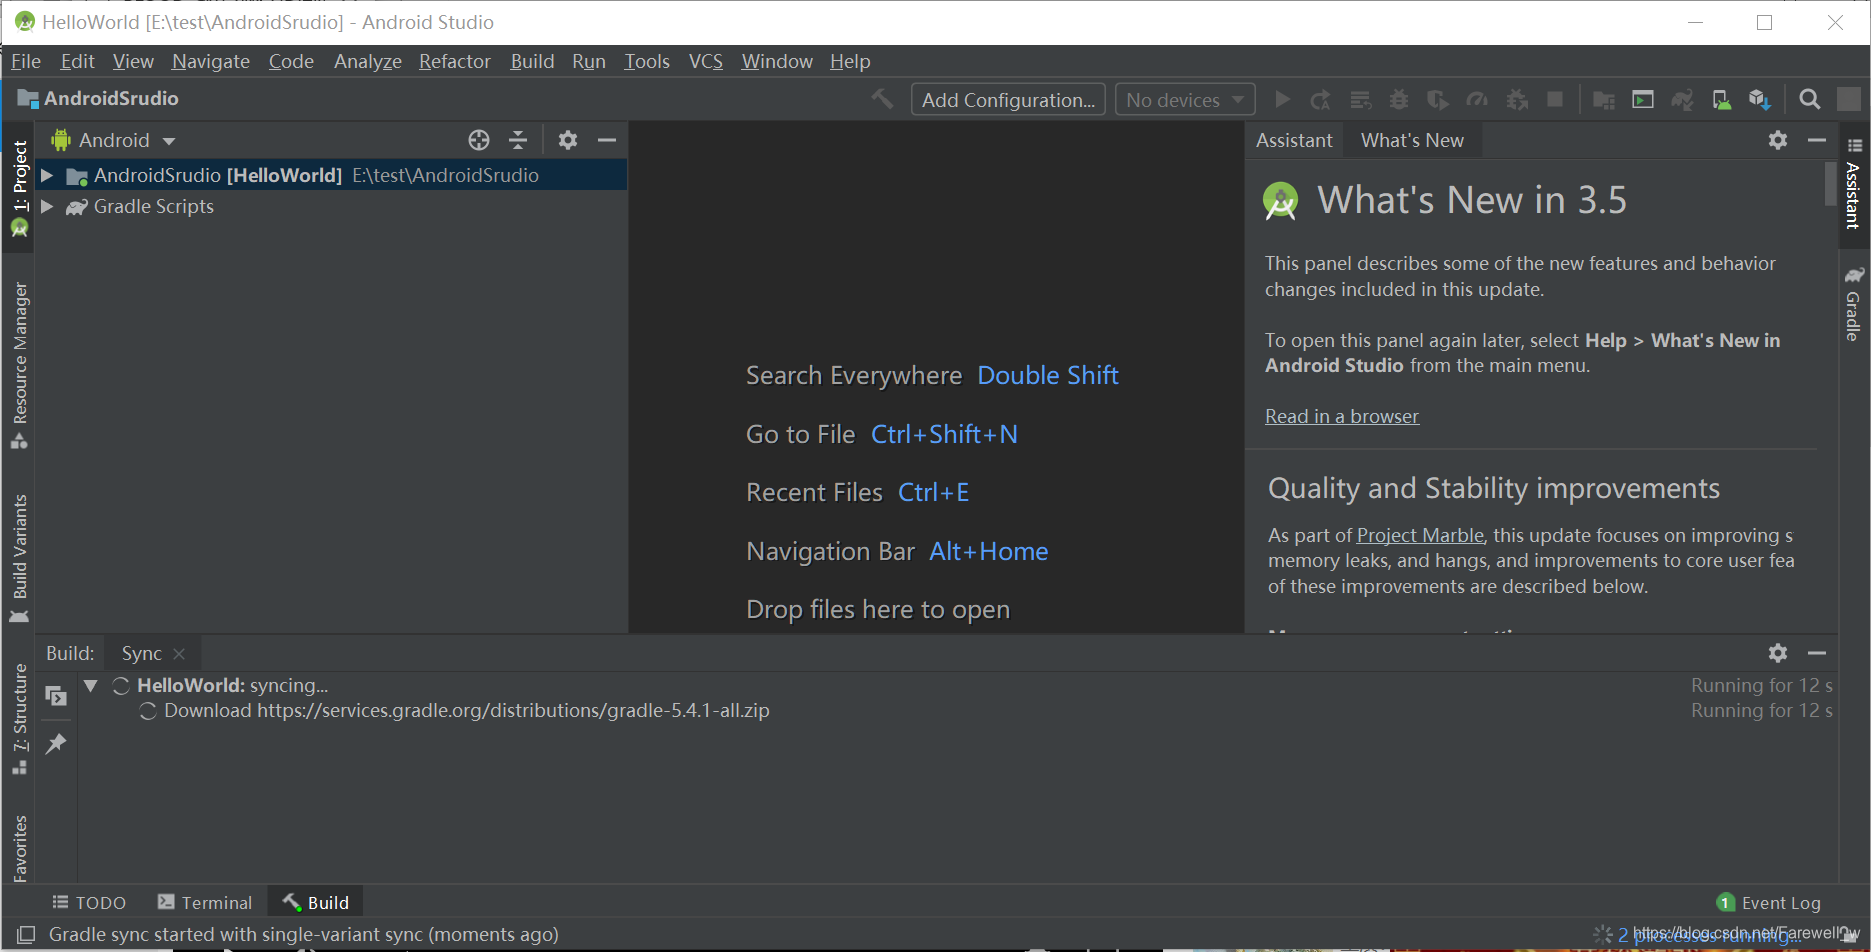This screenshot has height=952, width=1871.
Task: Toggle the 1: Project side tool button
Action: click(x=19, y=187)
